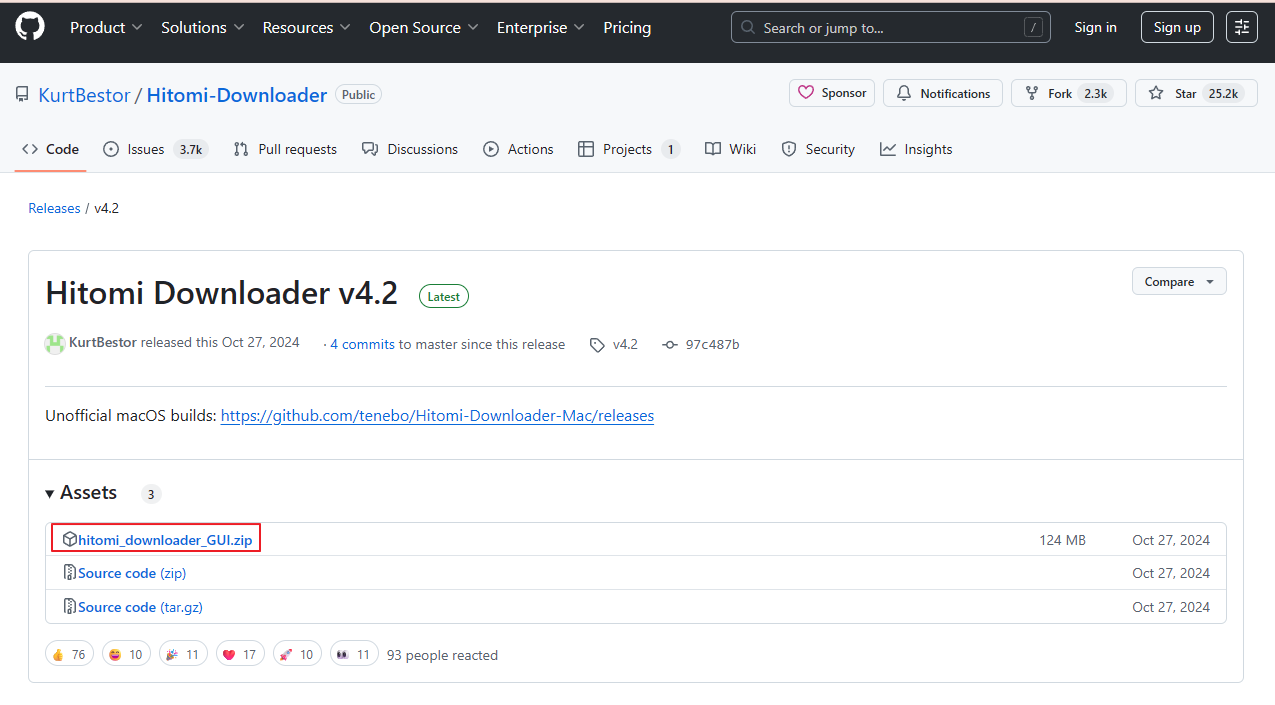Open the Pull requests tab
The width and height of the screenshot is (1275, 705).
coord(285,149)
